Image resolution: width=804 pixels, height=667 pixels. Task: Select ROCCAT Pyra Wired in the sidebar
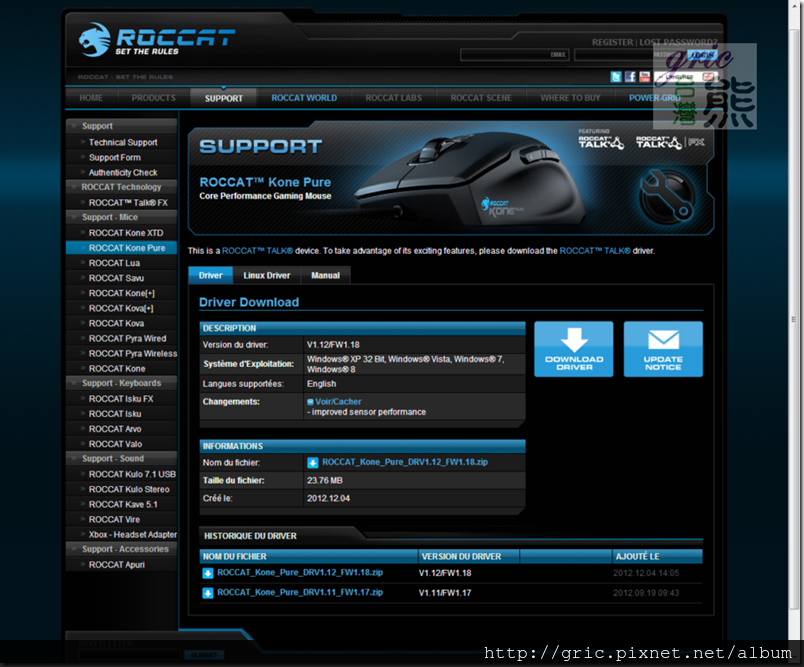coord(128,338)
